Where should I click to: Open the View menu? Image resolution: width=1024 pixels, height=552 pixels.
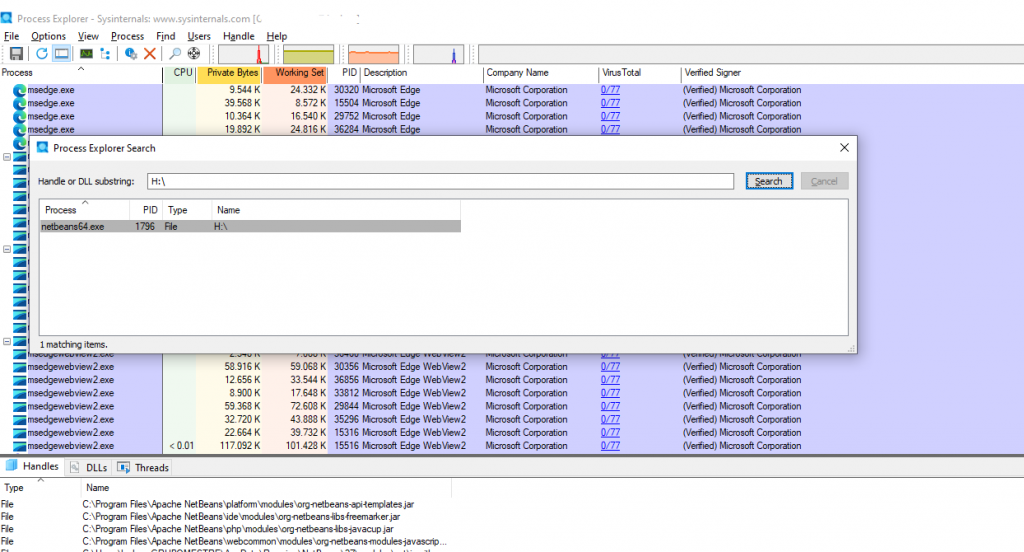pyautogui.click(x=88, y=36)
